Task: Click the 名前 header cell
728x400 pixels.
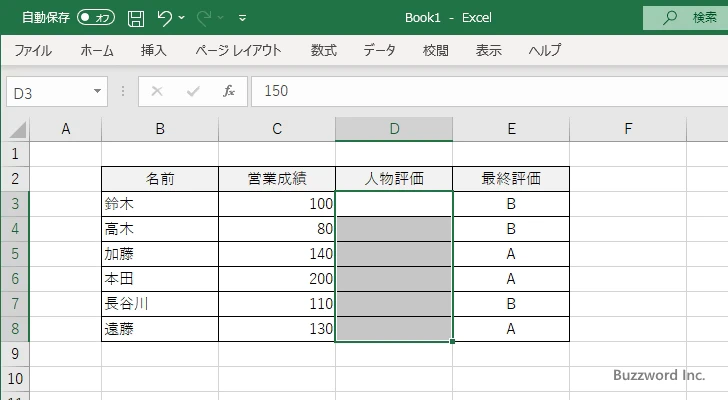Action: [x=160, y=179]
